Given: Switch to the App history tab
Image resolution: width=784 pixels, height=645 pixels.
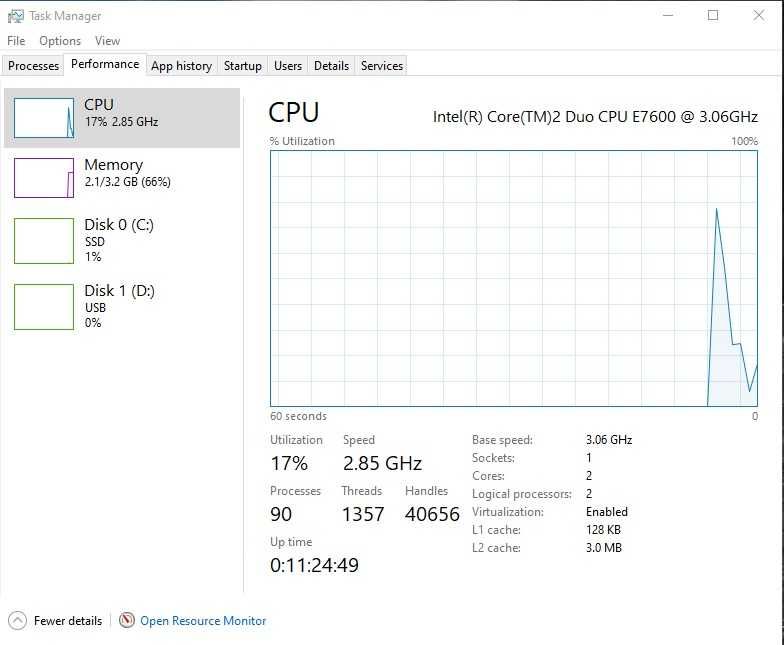Looking at the screenshot, I should tap(181, 66).
